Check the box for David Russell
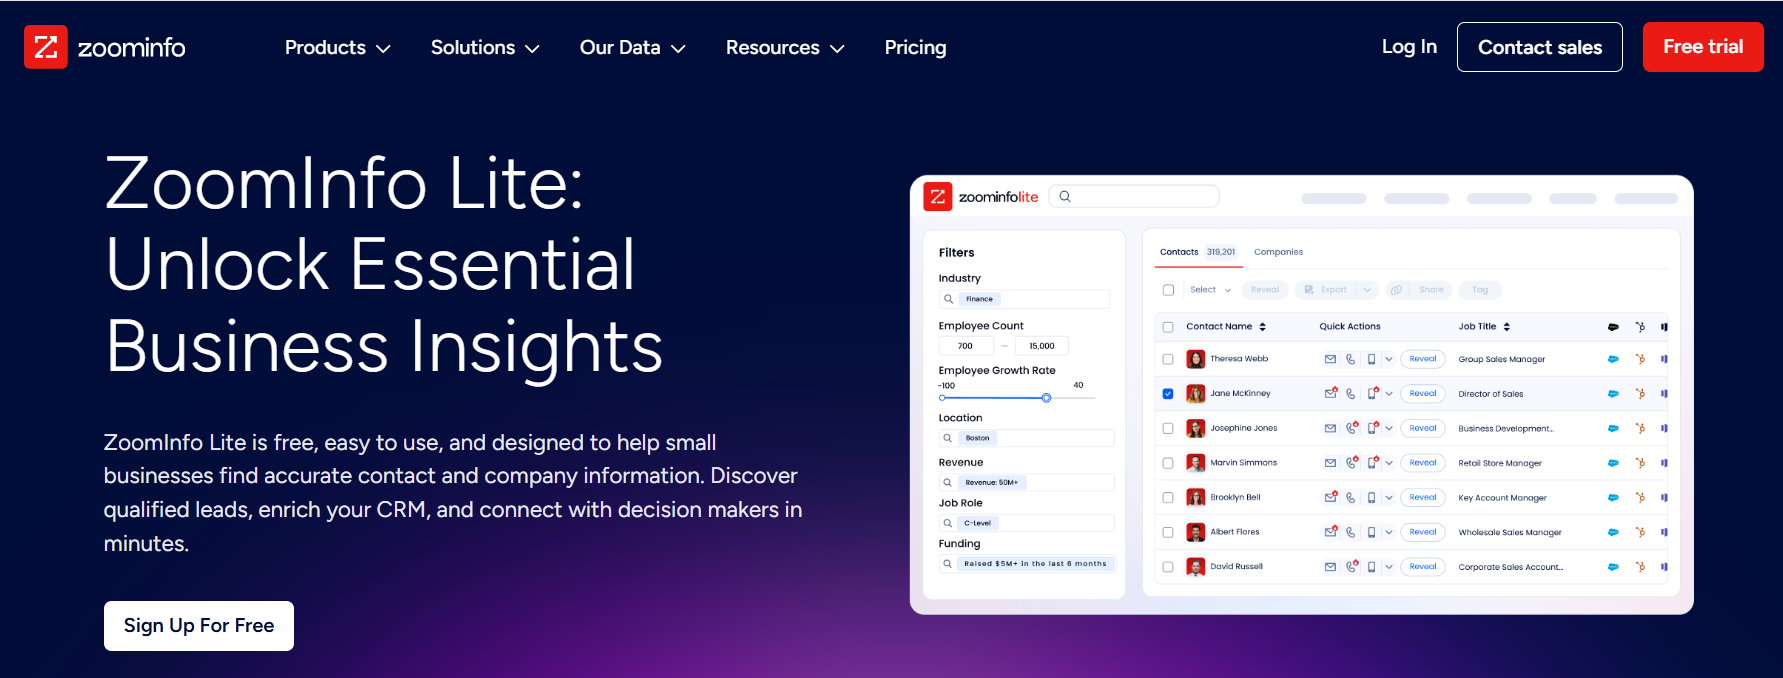This screenshot has height=678, width=1783. click(x=1168, y=567)
